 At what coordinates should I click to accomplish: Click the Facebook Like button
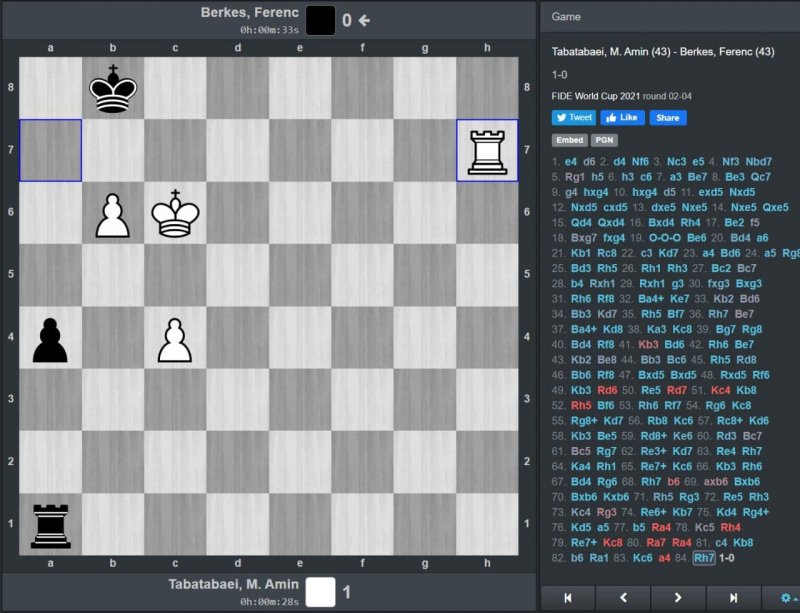coord(622,117)
